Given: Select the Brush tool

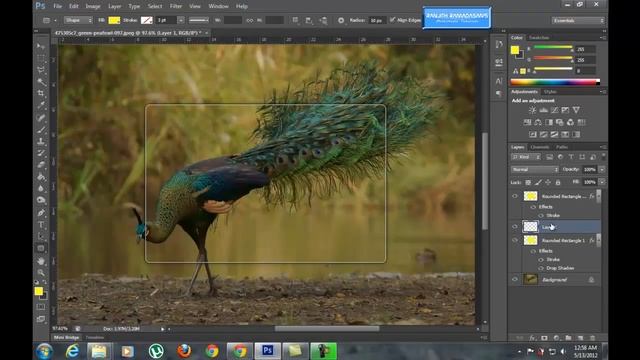Looking at the screenshot, I should pos(41,130).
